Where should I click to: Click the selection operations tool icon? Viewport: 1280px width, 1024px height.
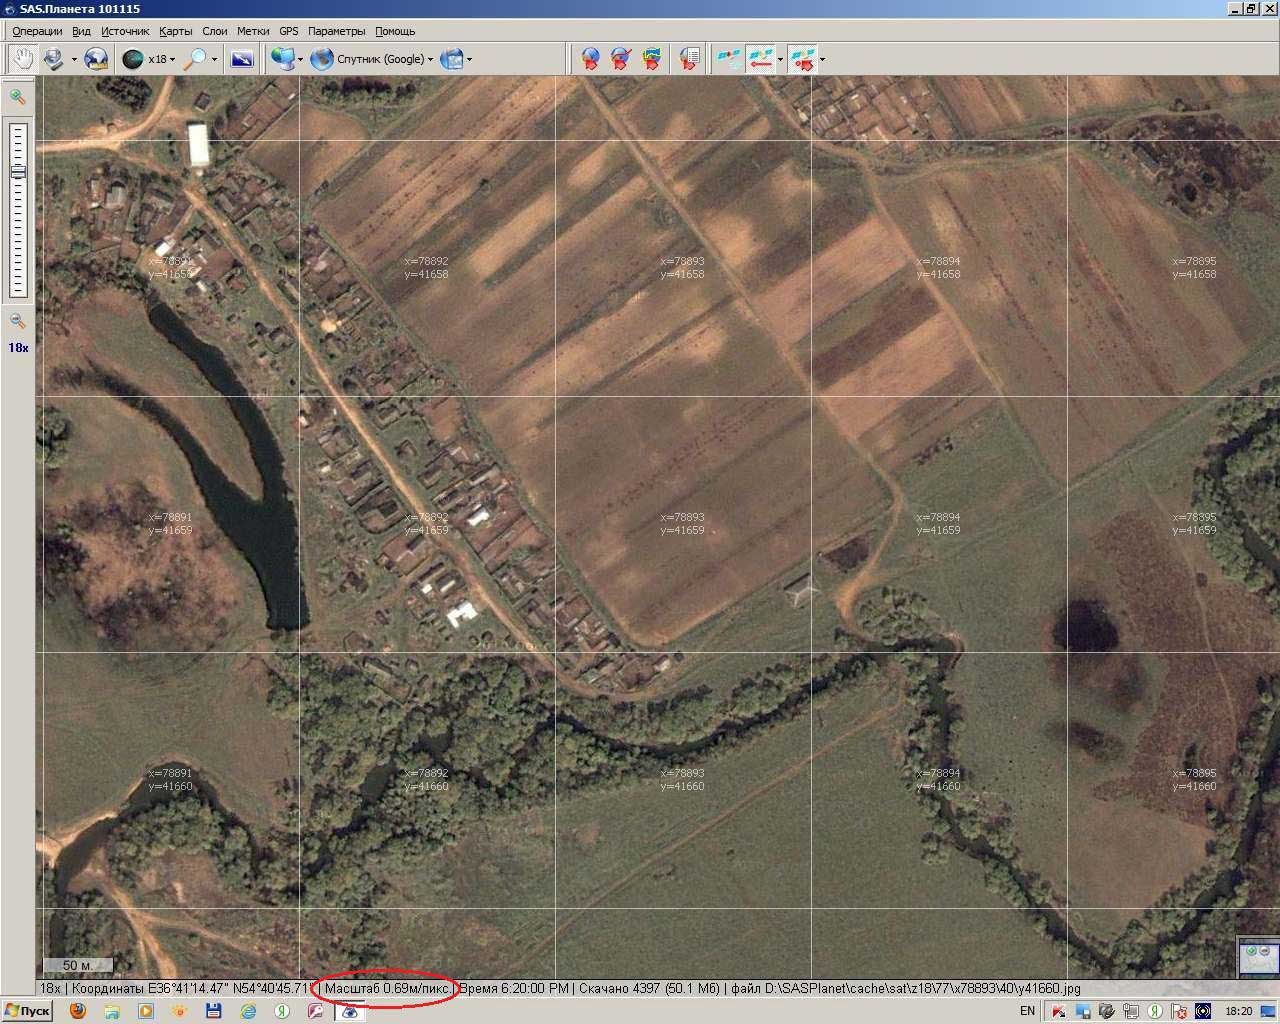(x=52, y=59)
